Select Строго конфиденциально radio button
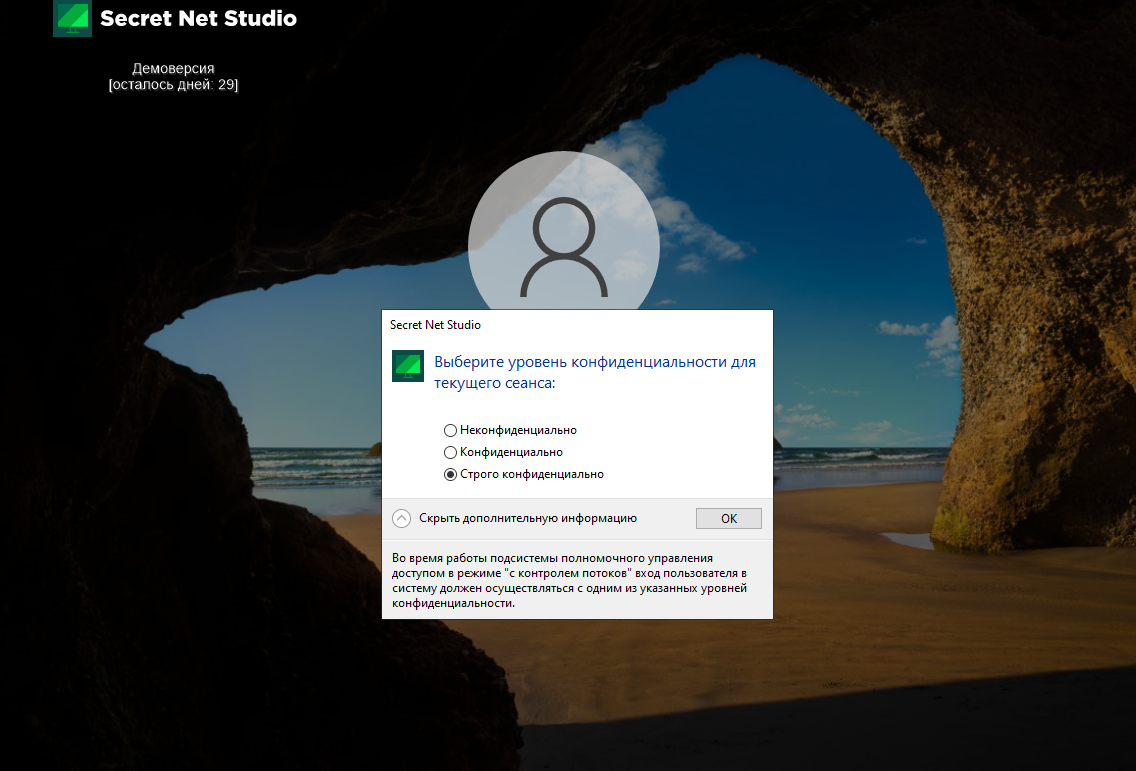 pyautogui.click(x=523, y=474)
